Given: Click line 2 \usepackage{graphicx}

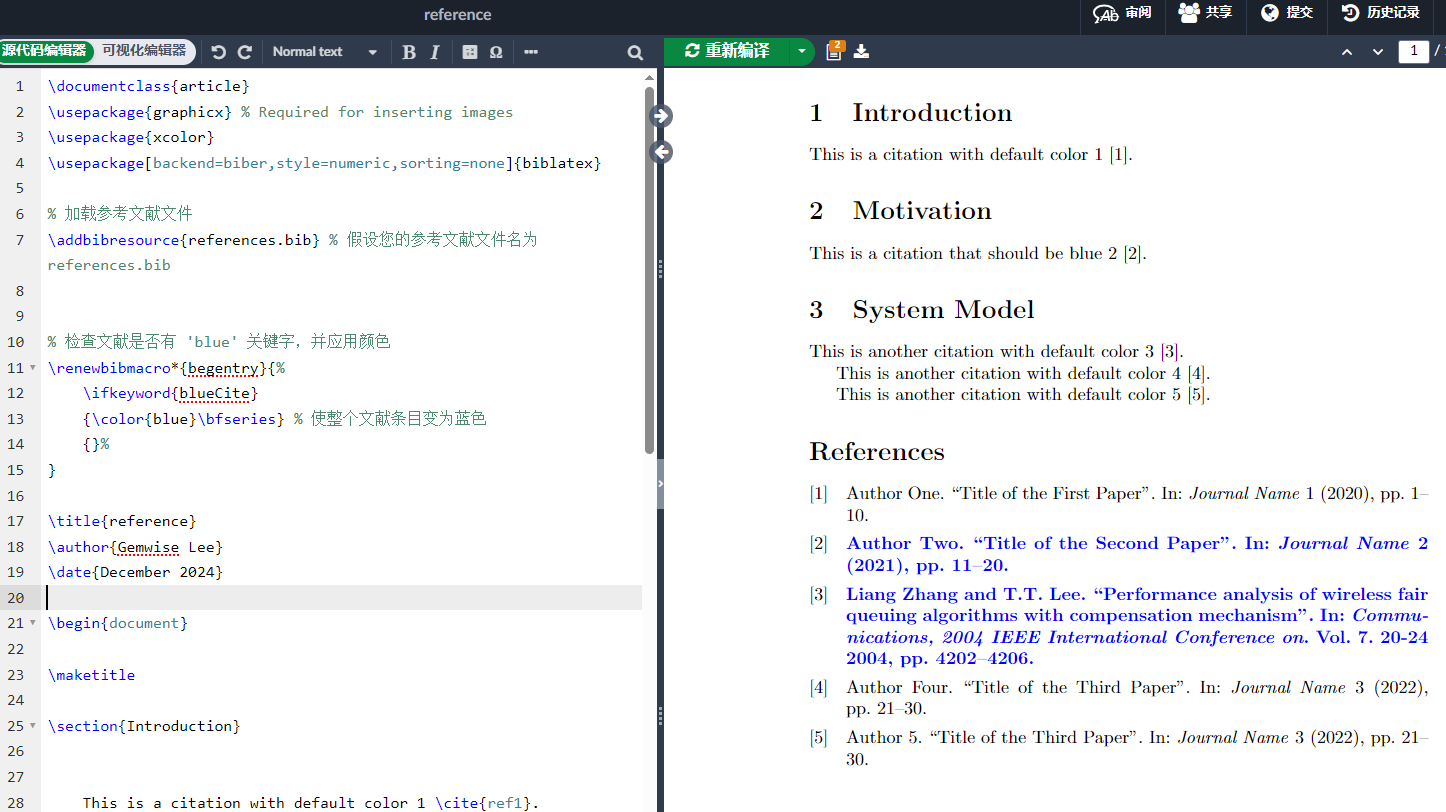Looking at the screenshot, I should 140,112.
